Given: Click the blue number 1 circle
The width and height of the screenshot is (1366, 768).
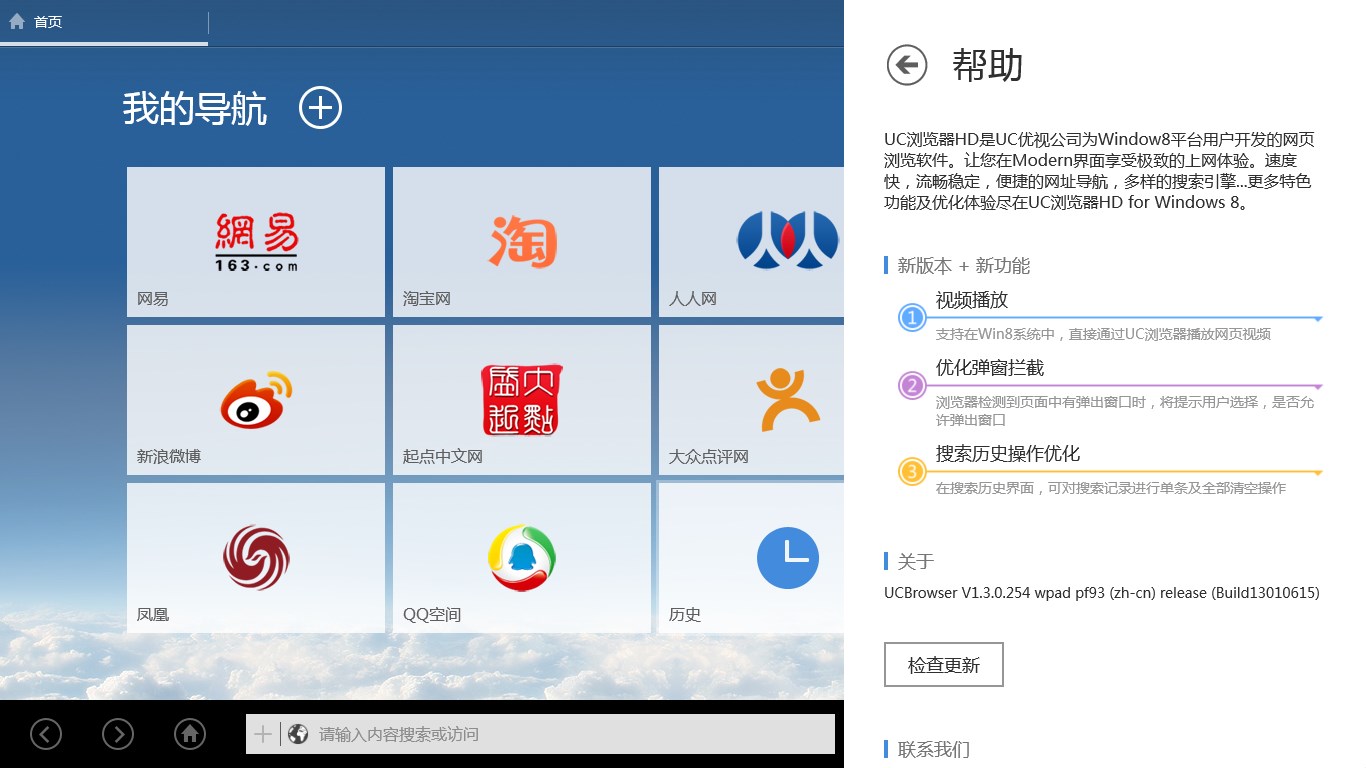Looking at the screenshot, I should (912, 318).
